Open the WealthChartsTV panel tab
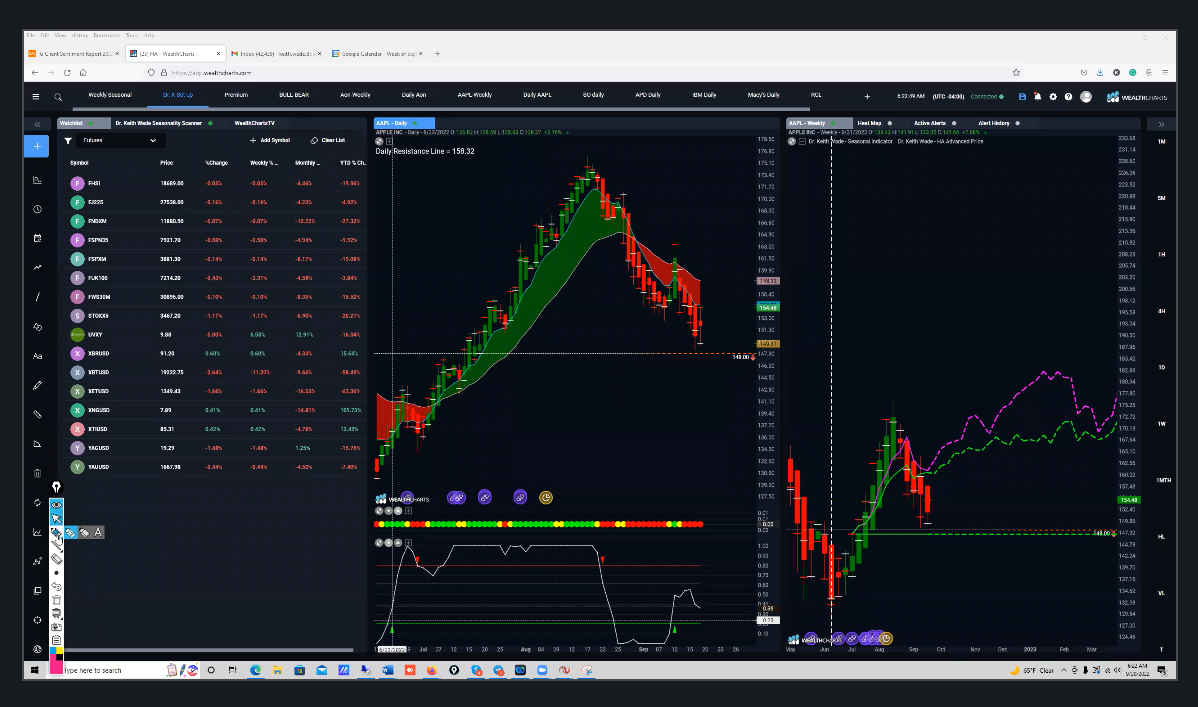This screenshot has height=707, width=1198. point(254,123)
